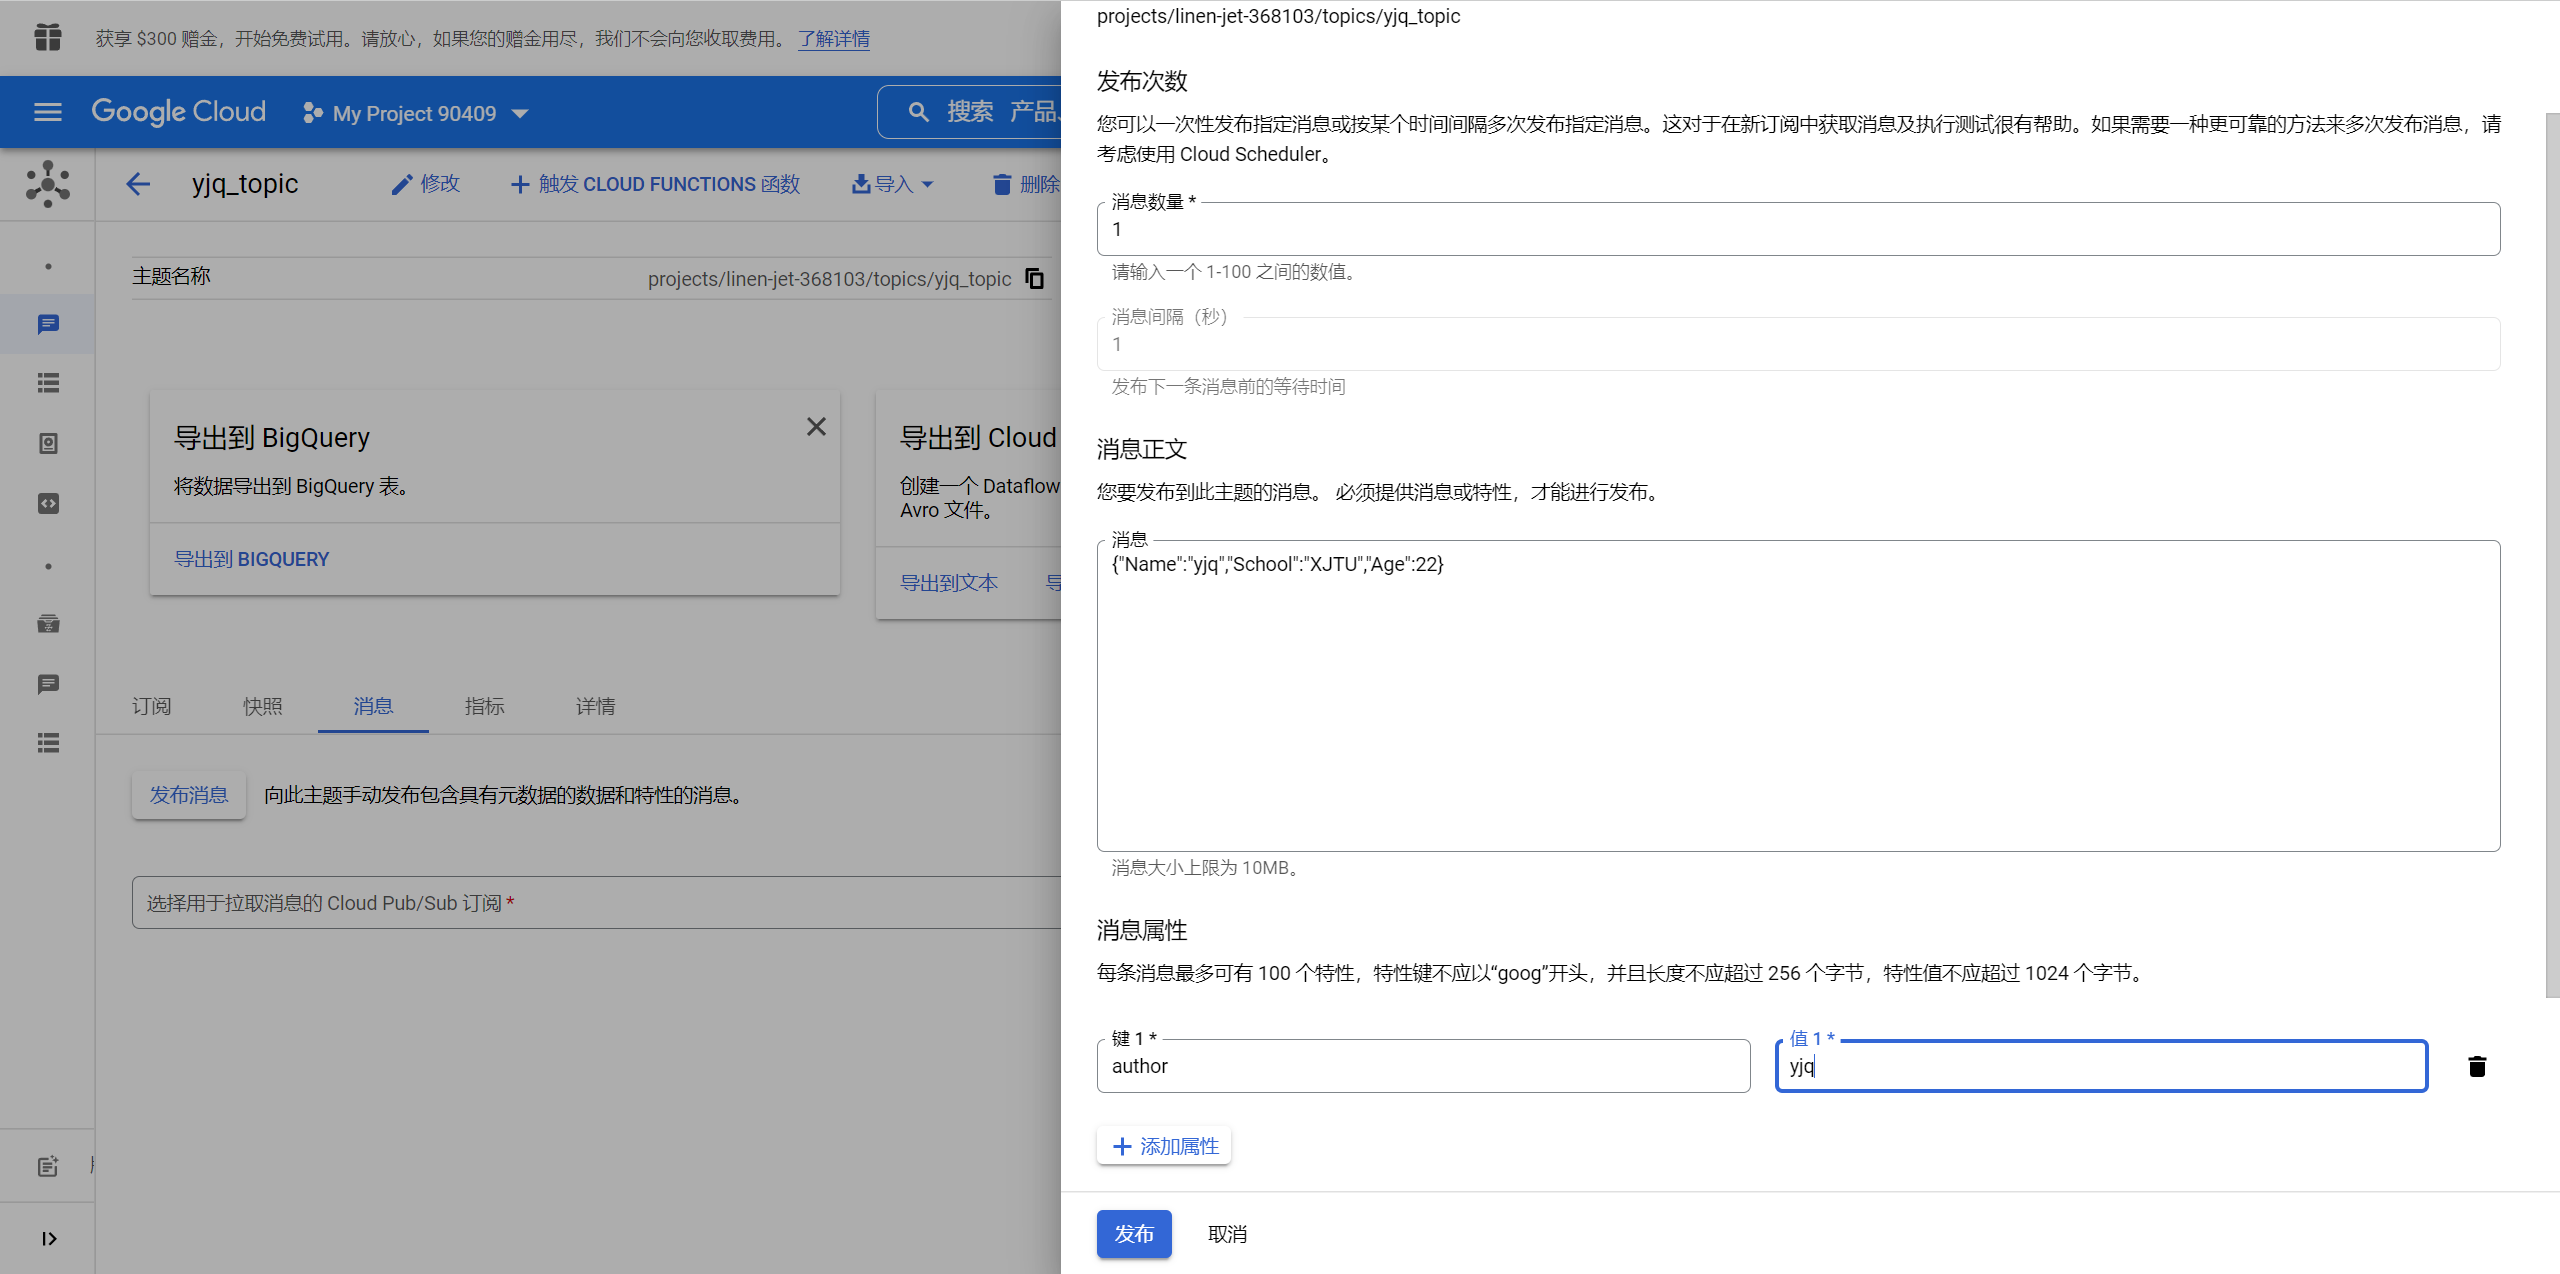Open the My Project 90409 selector

click(x=415, y=113)
